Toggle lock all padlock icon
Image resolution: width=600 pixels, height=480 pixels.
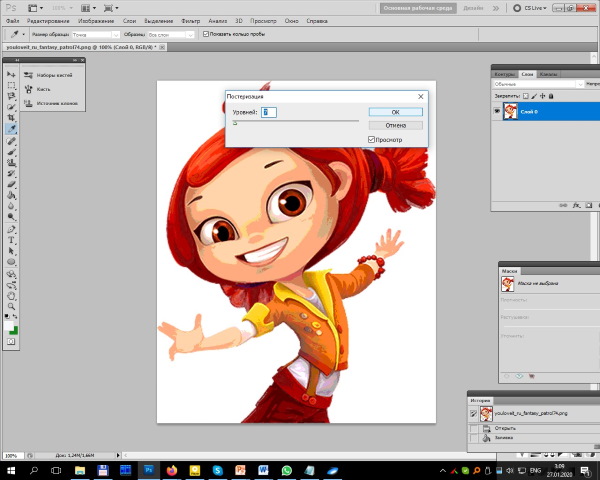(x=551, y=96)
